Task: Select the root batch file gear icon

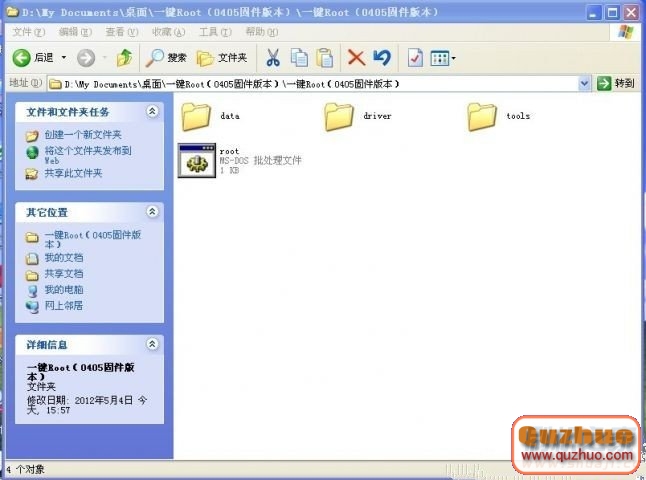Action: coord(197,160)
